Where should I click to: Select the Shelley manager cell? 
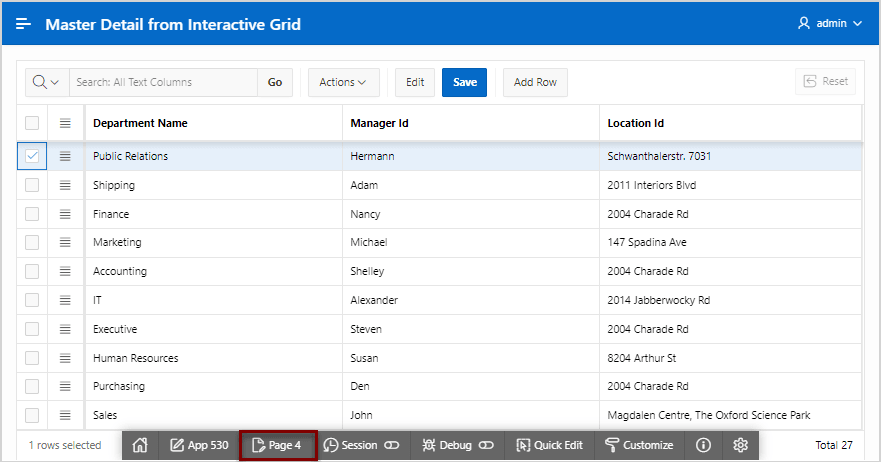(471, 271)
